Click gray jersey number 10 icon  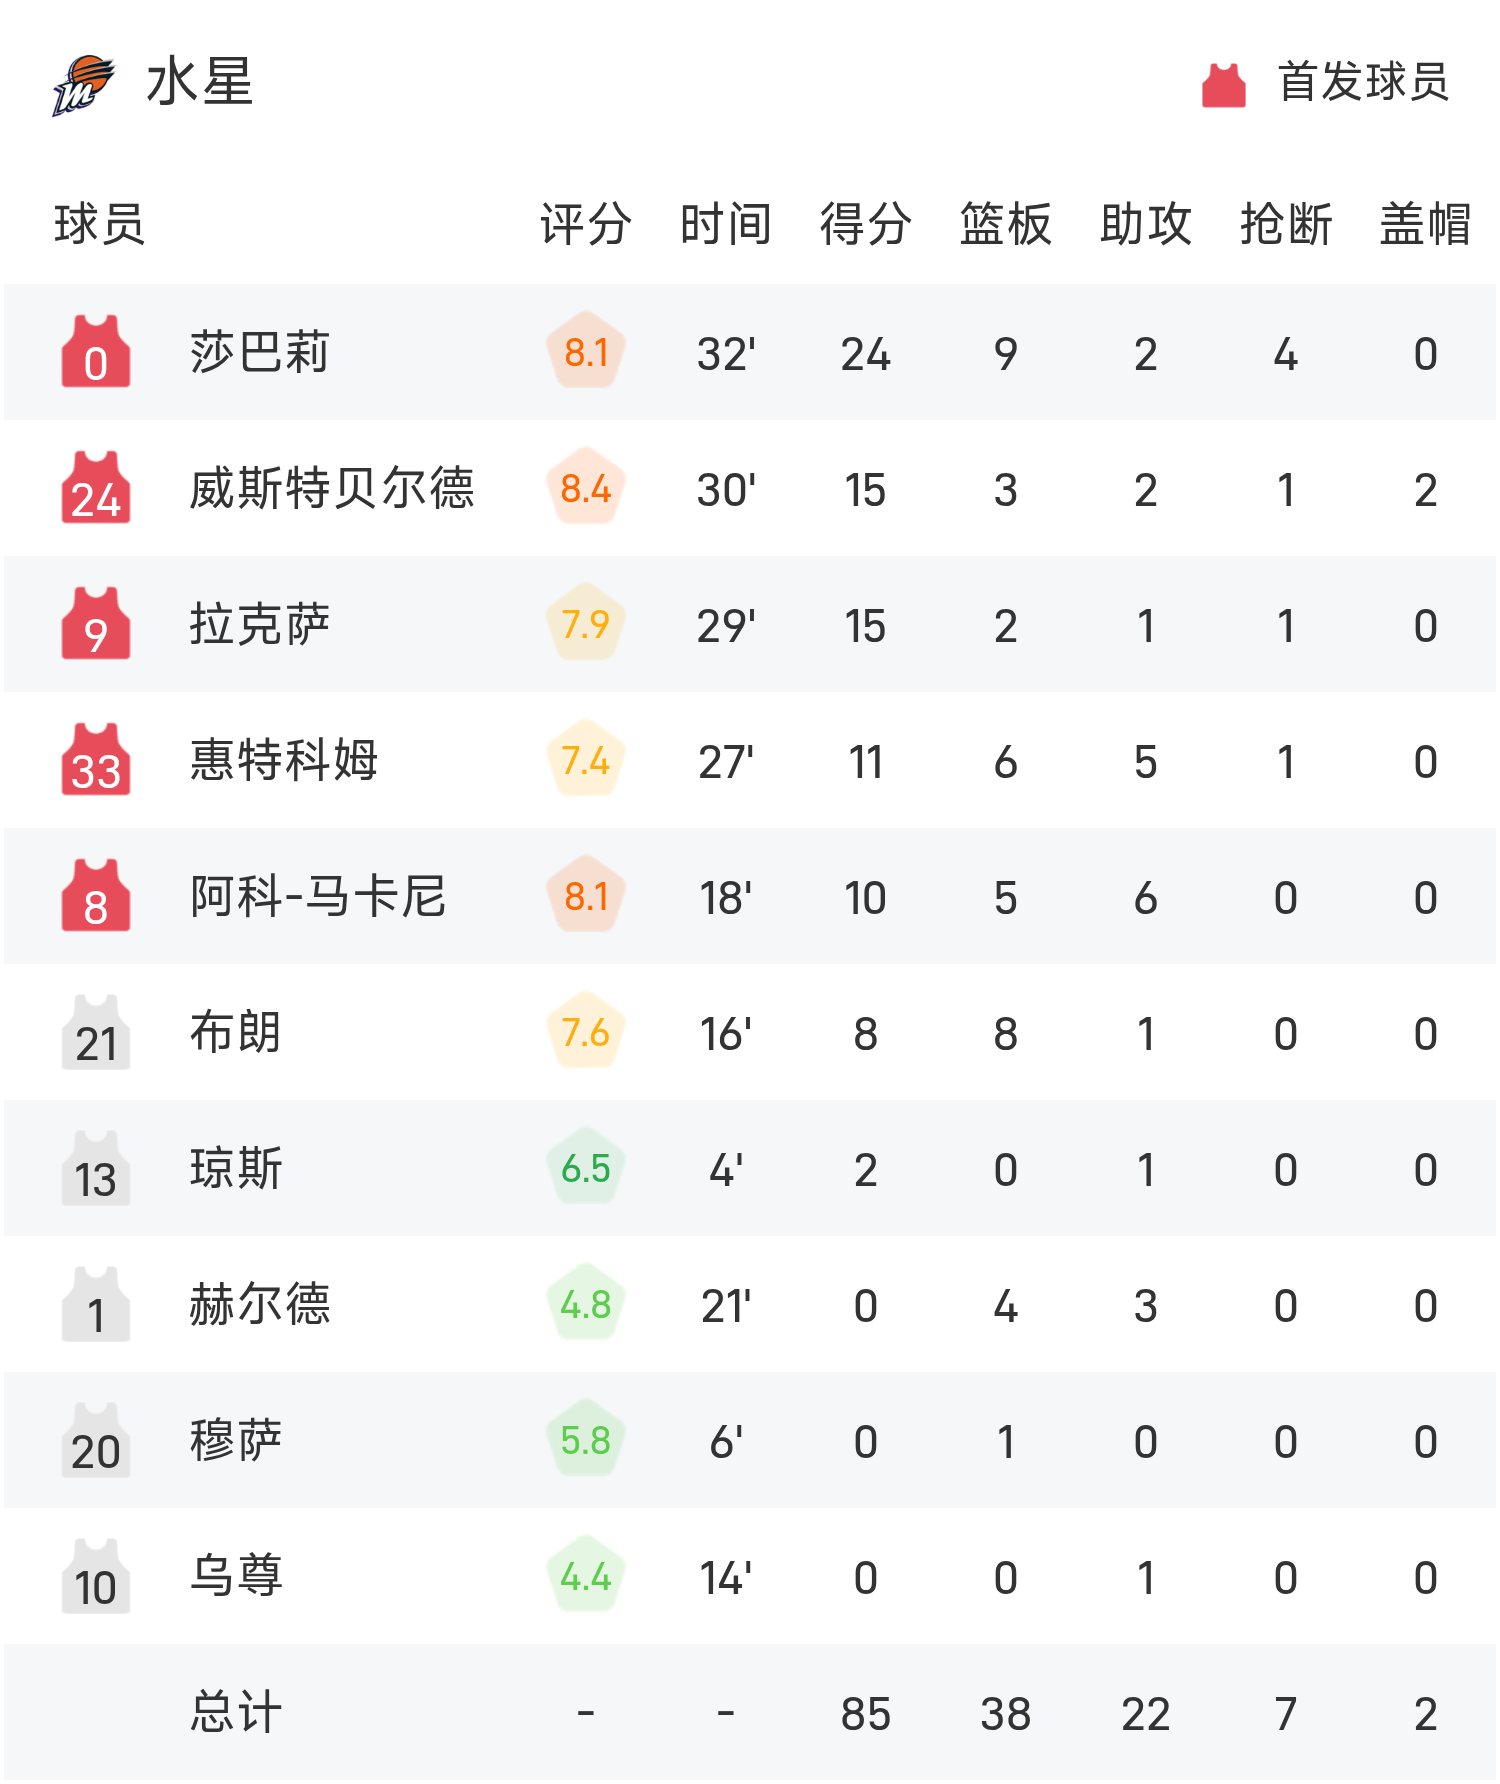click(x=96, y=1577)
